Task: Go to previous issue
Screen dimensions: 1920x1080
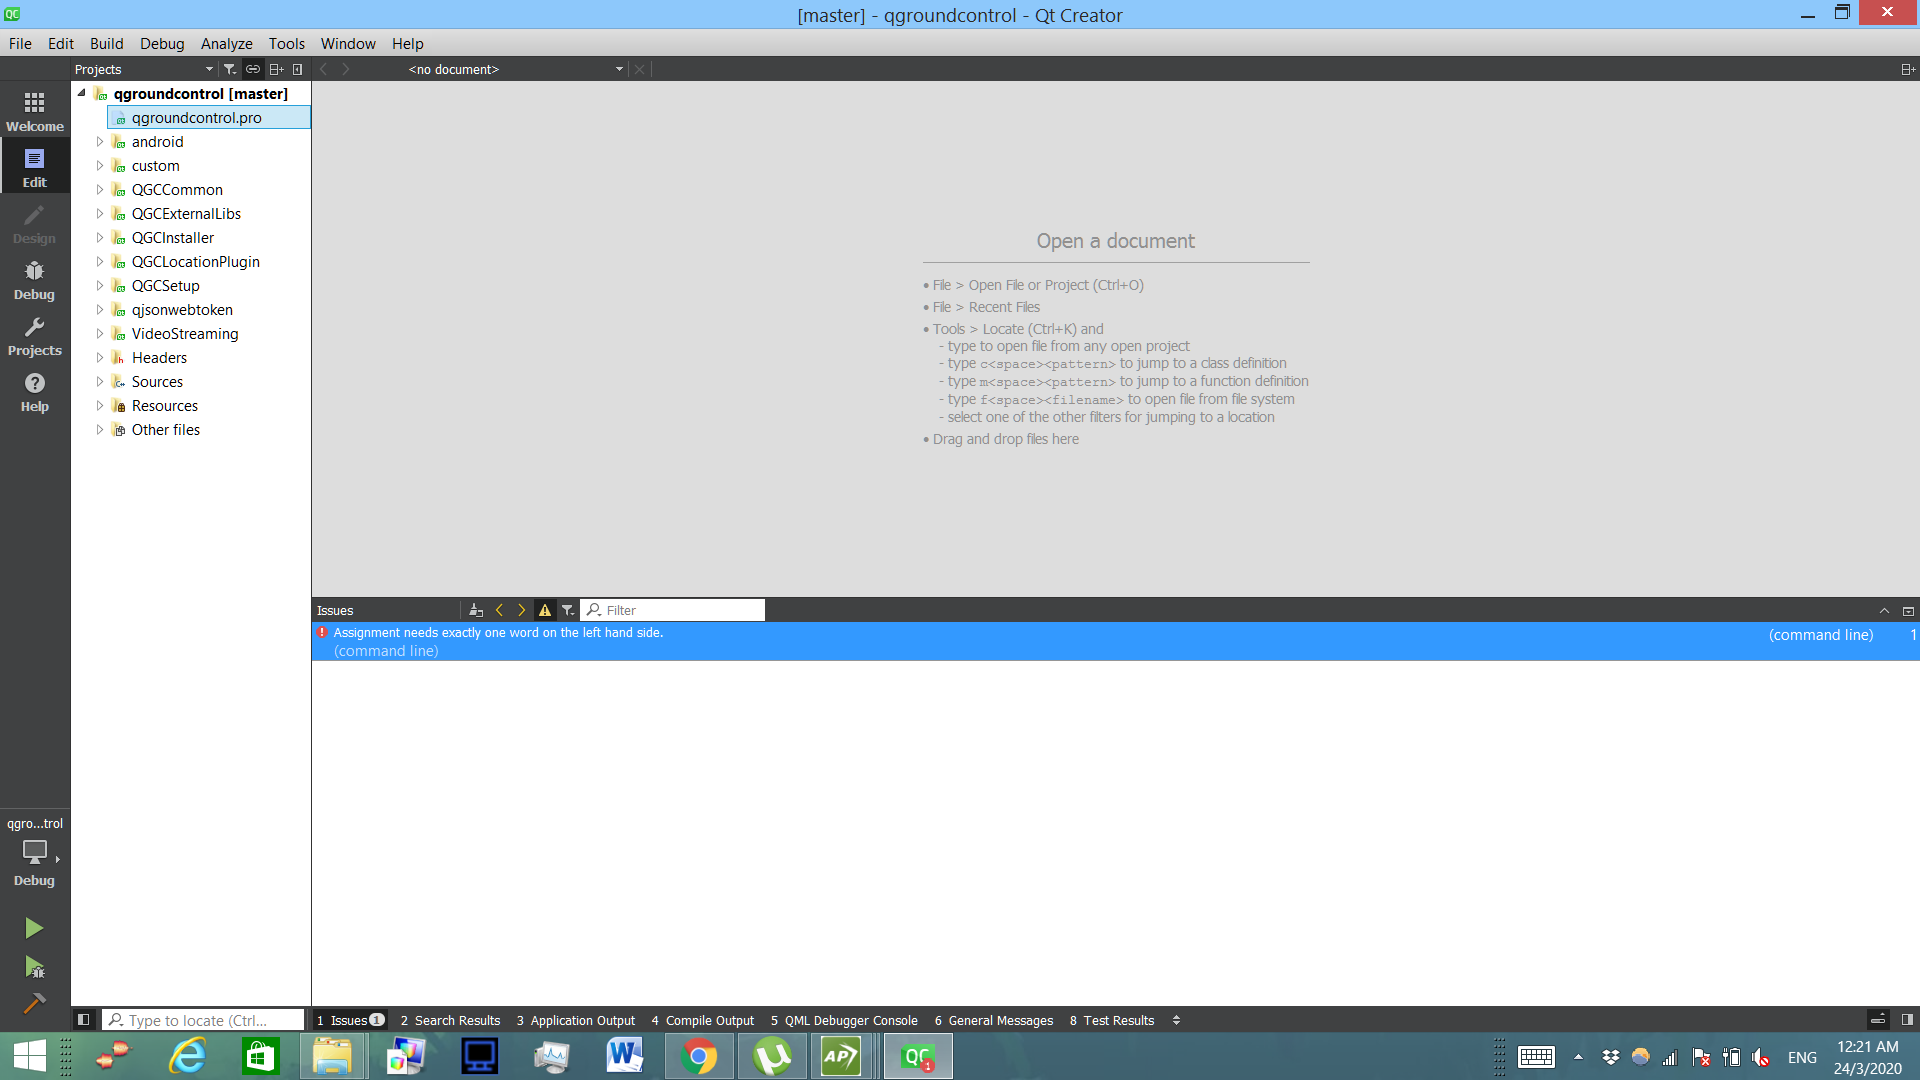Action: click(x=499, y=610)
